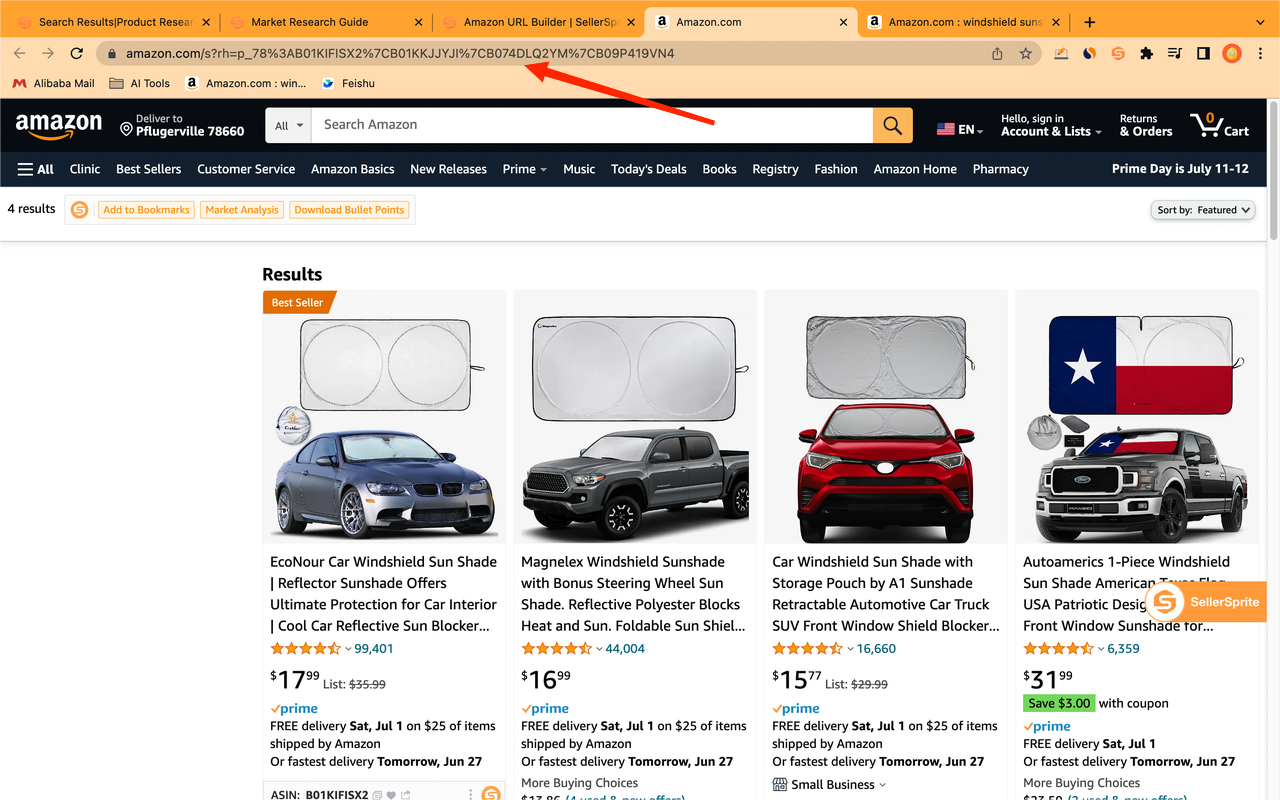Bookmark this page with the star icon
The width and height of the screenshot is (1280, 800).
(x=1025, y=53)
